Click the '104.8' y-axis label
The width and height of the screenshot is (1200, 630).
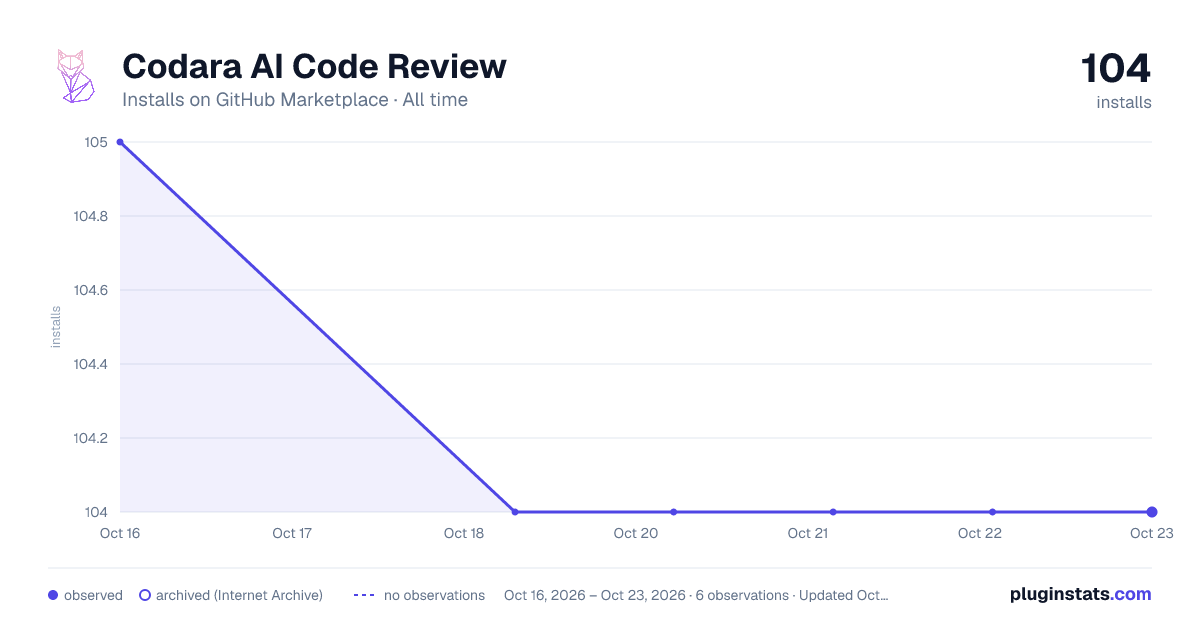pos(91,216)
